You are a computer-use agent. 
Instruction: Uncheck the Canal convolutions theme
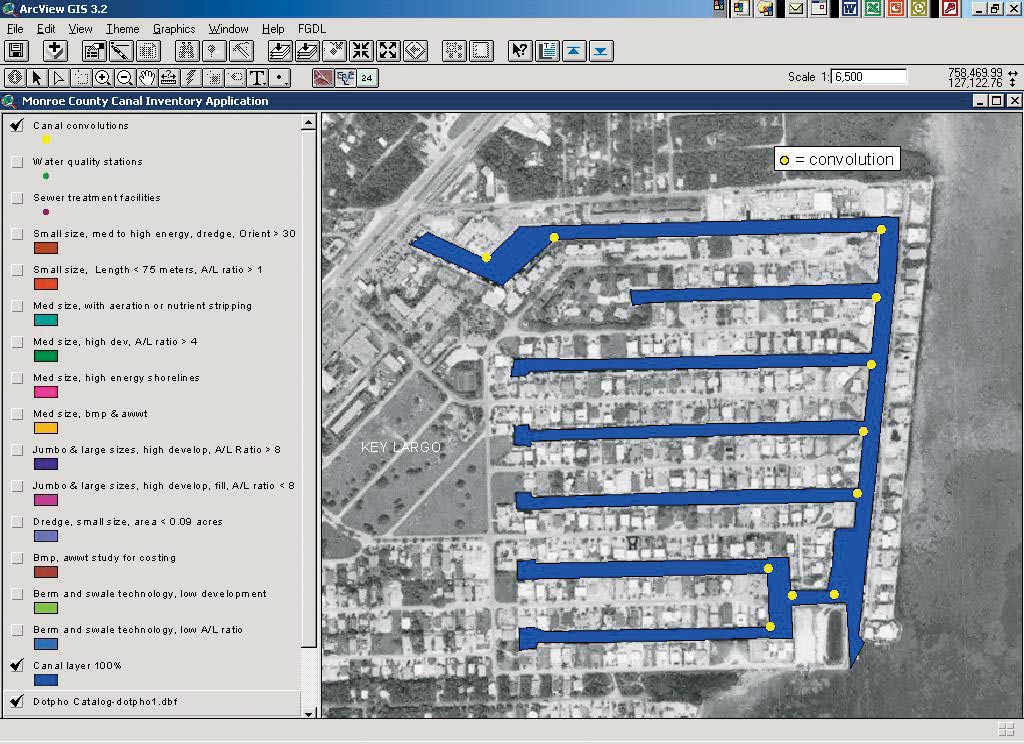tap(17, 125)
